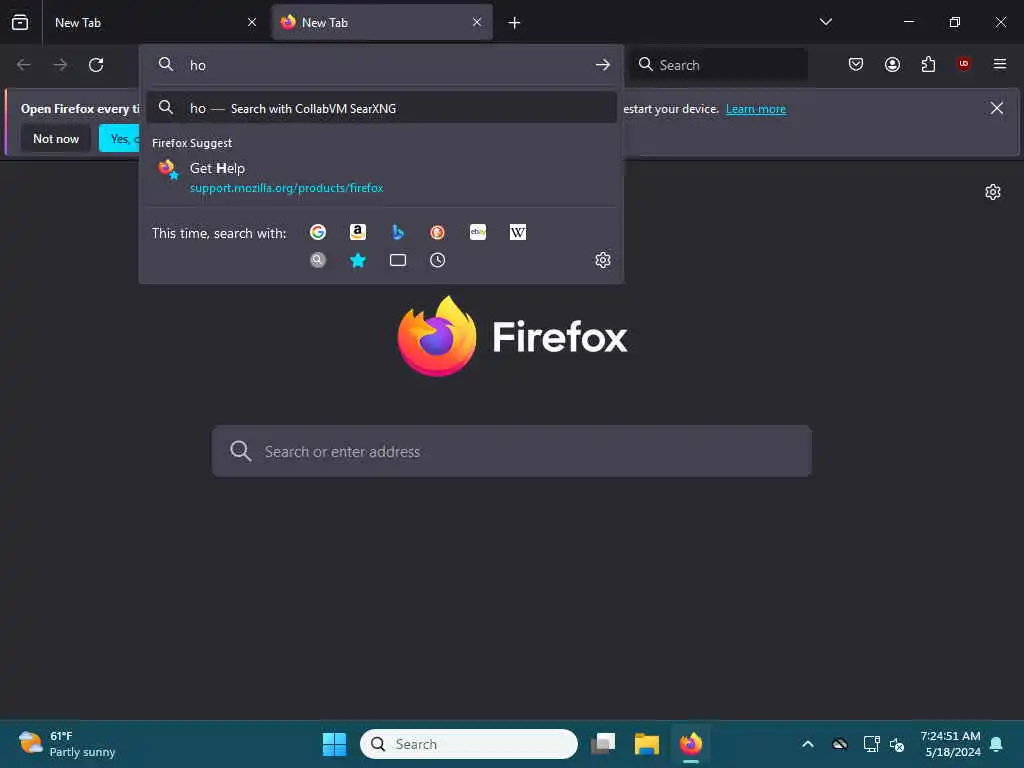
Task: Select the active New Tab with Firefox logo
Action: 382,23
